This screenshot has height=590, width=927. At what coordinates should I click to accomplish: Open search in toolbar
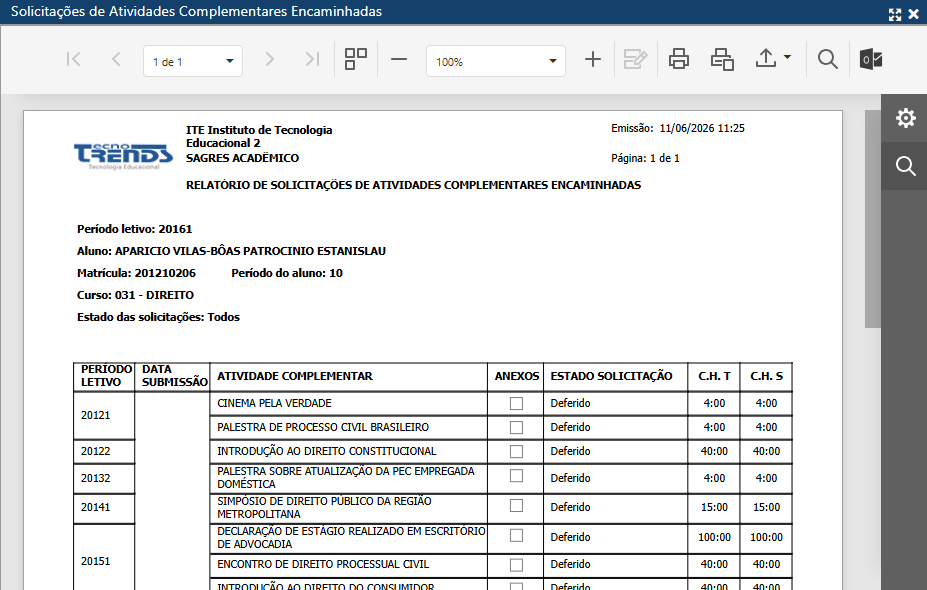(x=828, y=59)
